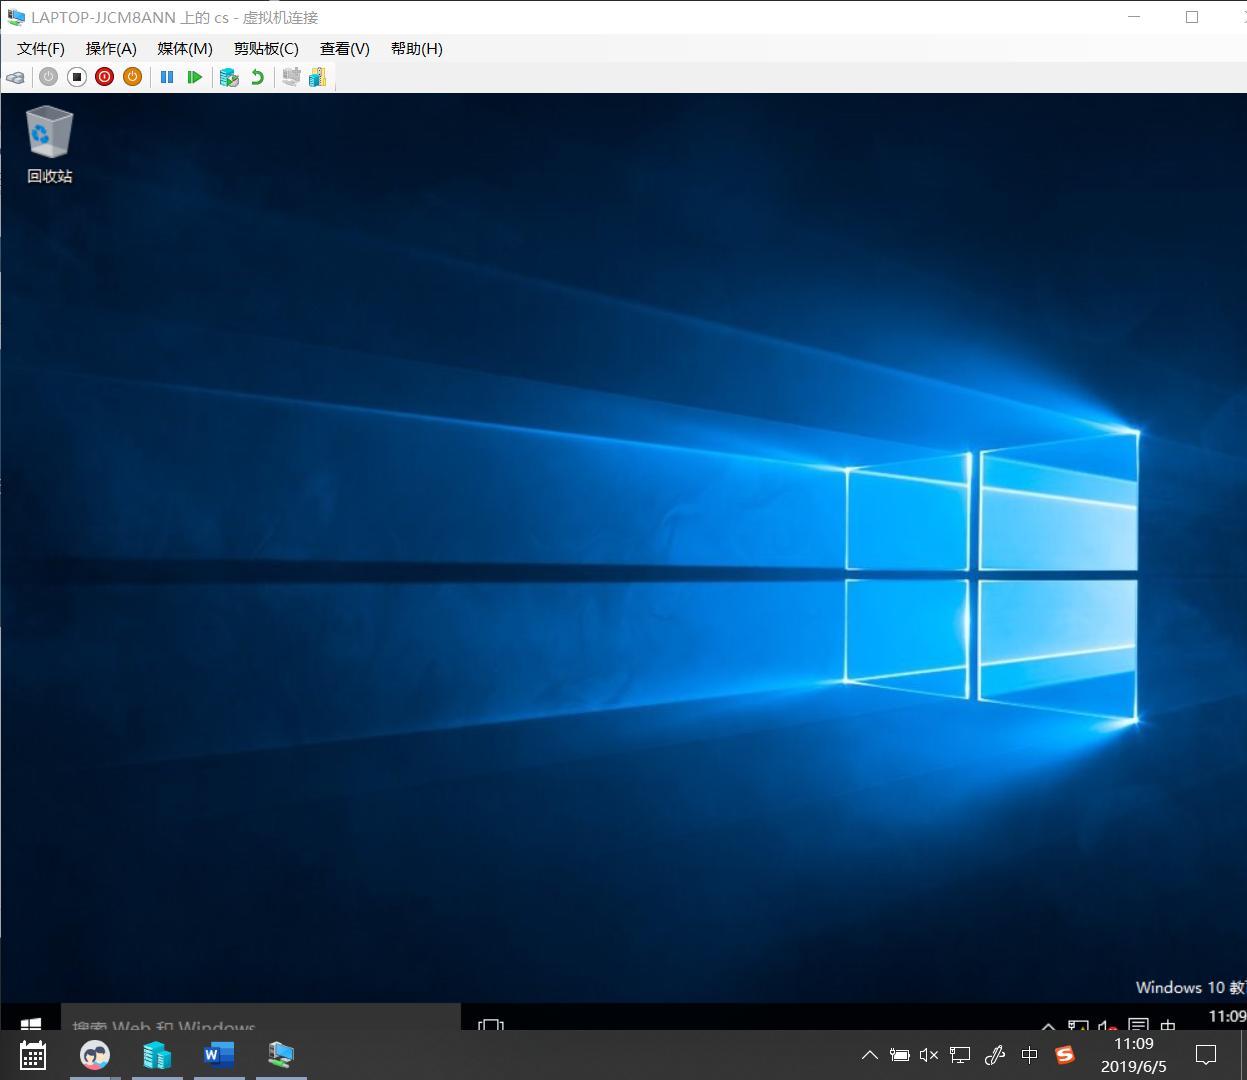Minimize the virtual machine connection window
Viewport: 1247px width, 1080px height.
pyautogui.click(x=1134, y=17)
